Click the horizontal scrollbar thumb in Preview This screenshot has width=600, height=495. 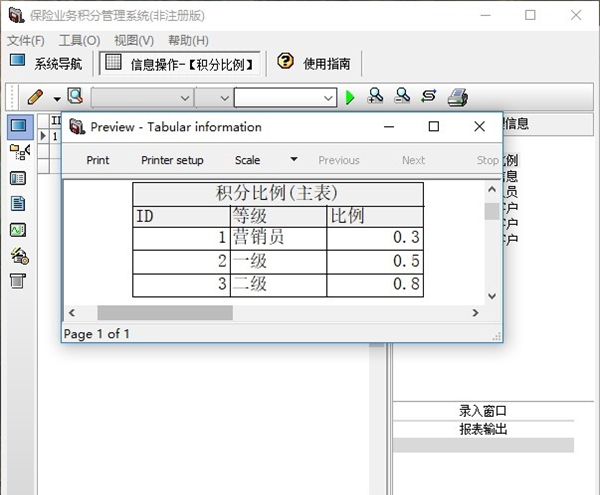pos(165,313)
